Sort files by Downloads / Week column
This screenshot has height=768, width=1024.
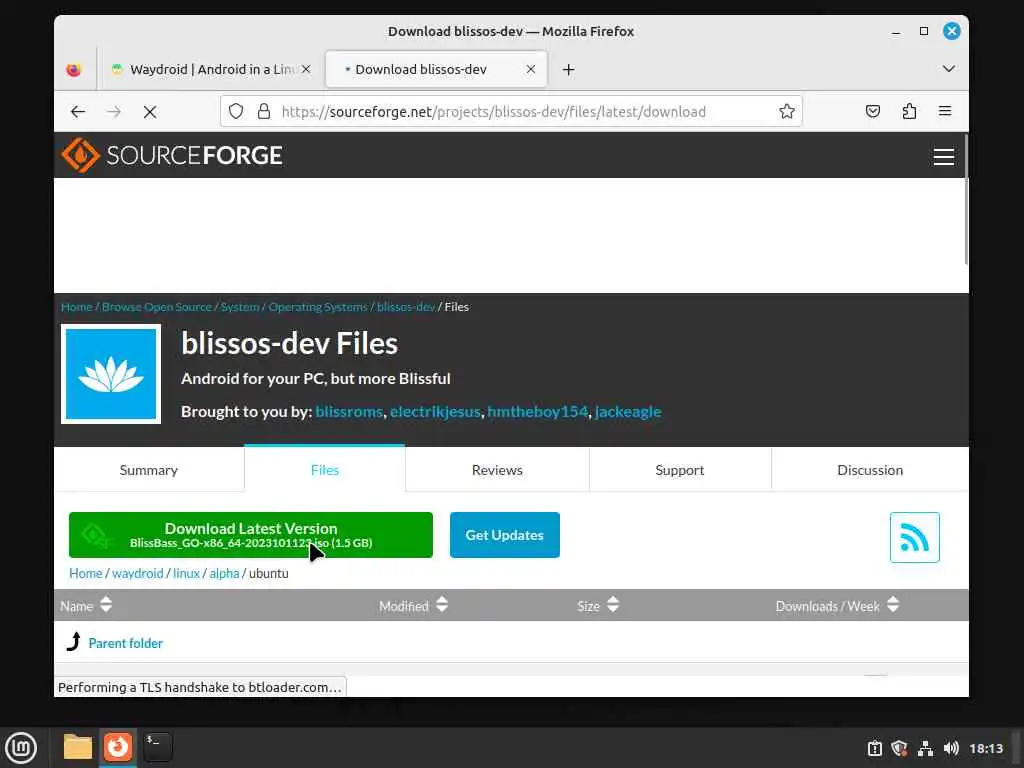[837, 605]
